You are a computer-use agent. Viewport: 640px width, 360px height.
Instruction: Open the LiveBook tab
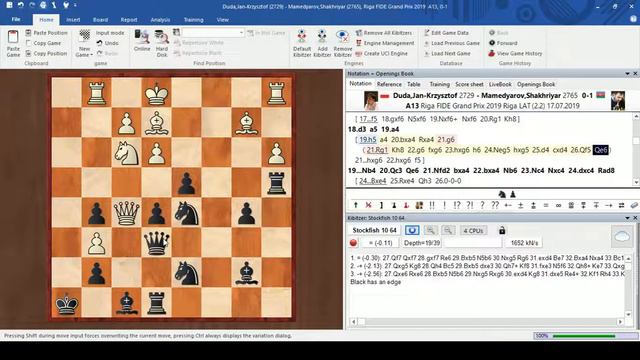click(500, 84)
